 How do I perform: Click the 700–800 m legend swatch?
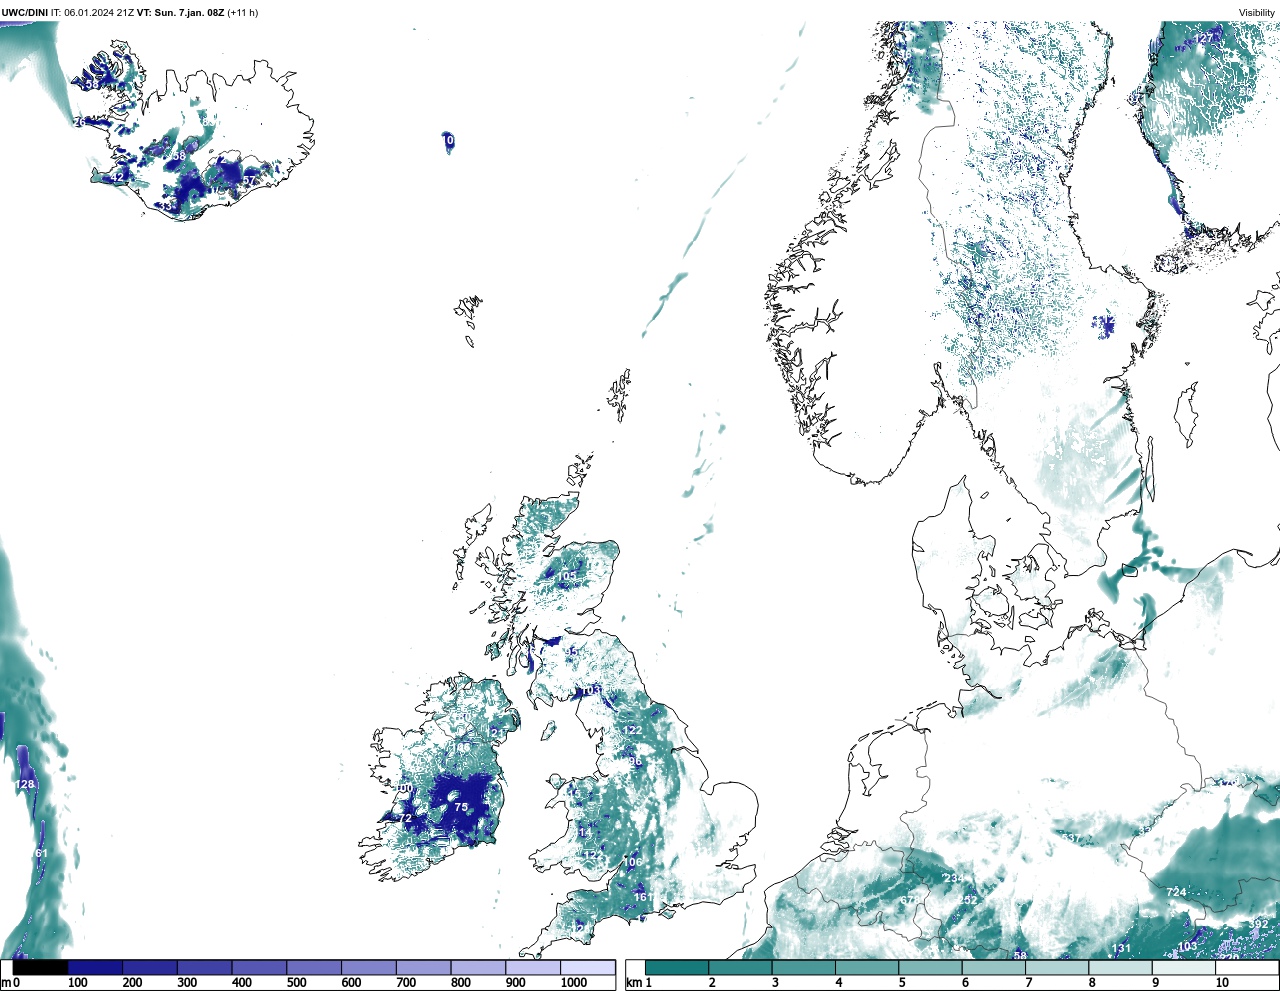click(x=423, y=967)
